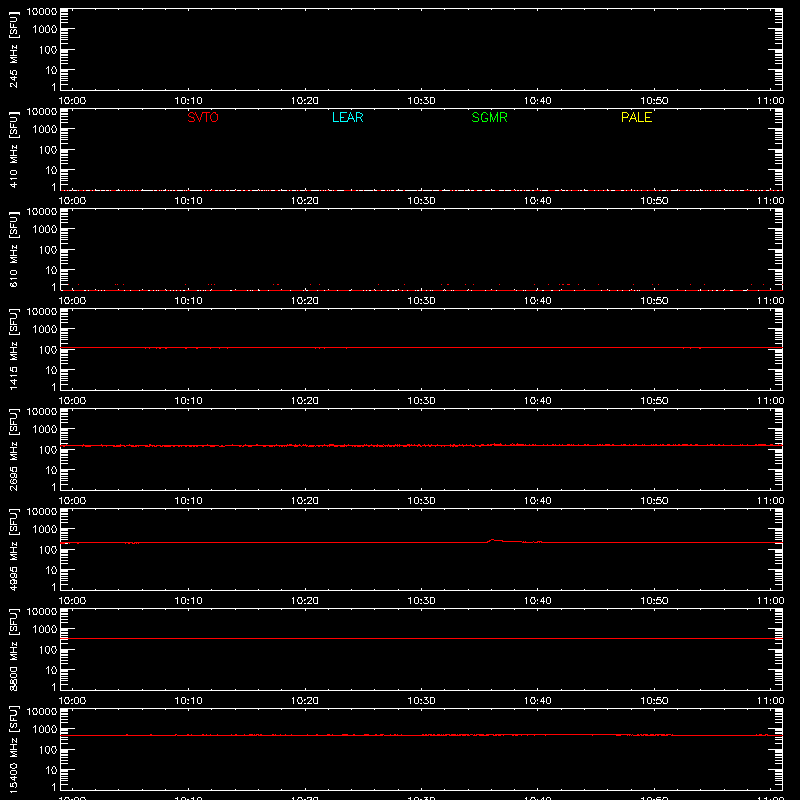Viewport: 800px width, 800px height.
Task: Click 10:20 tick label under 8800 MHz panel
Action: point(305,701)
